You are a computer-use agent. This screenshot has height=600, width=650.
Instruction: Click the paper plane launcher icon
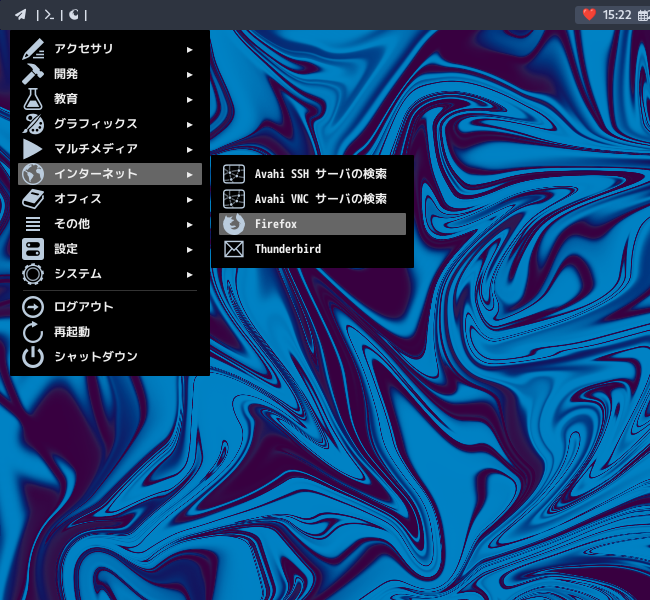(21, 15)
